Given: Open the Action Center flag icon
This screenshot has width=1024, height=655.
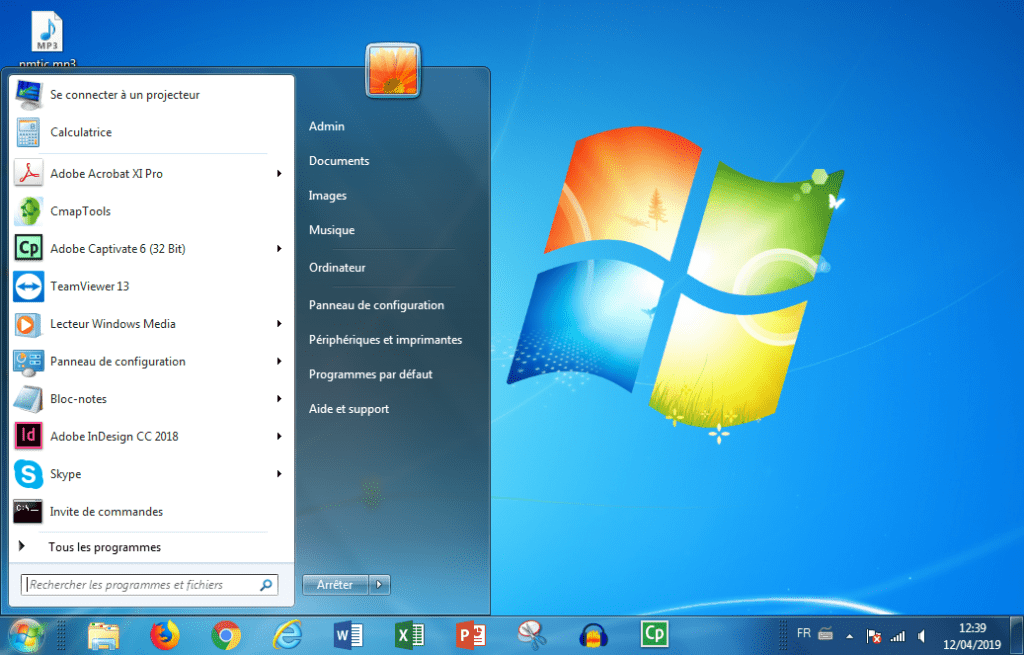Looking at the screenshot, I should (x=873, y=636).
